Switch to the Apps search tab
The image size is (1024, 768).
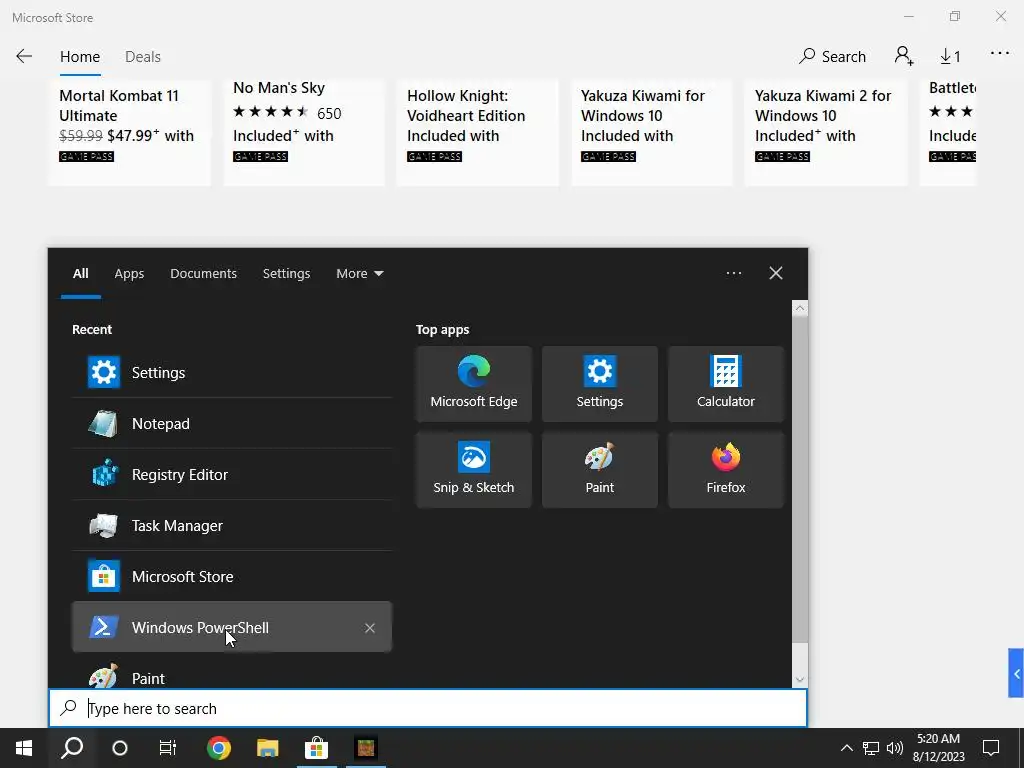[x=129, y=274]
